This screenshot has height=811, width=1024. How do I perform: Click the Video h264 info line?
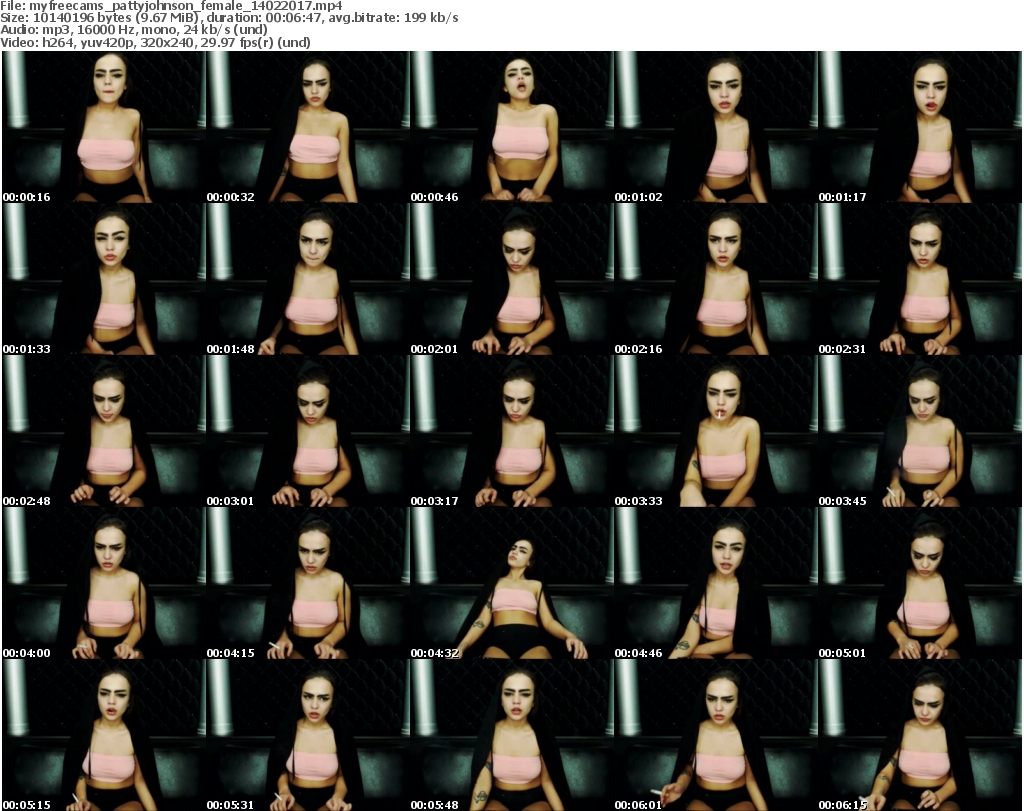click(x=155, y=42)
